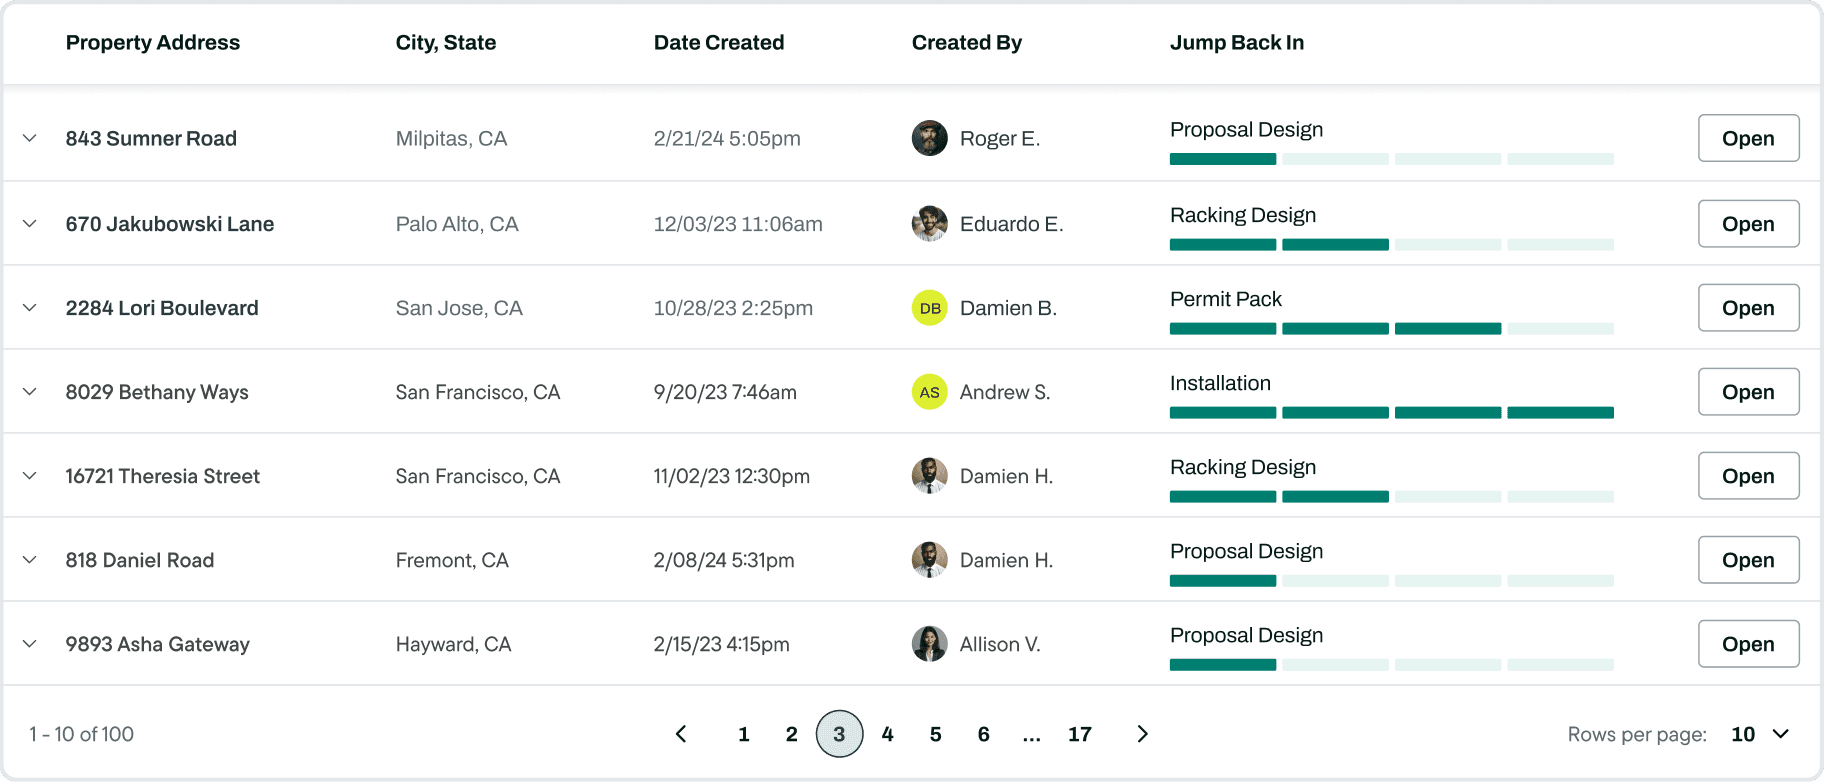Open the 8029 Bethany Ways project
Image resolution: width=1824 pixels, height=782 pixels.
(1747, 392)
